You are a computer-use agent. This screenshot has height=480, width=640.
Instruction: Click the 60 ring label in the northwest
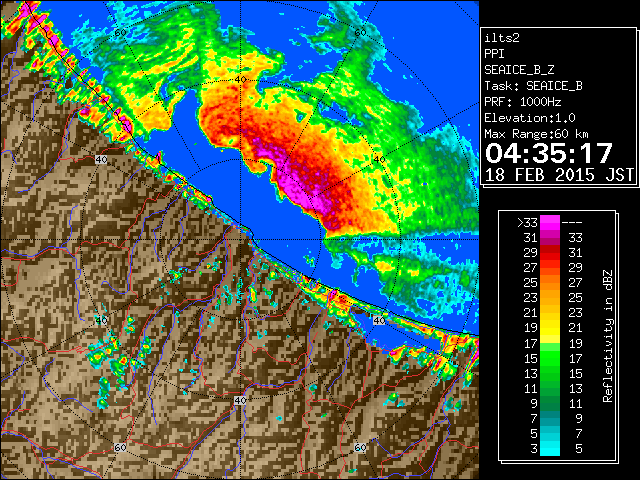click(x=120, y=33)
